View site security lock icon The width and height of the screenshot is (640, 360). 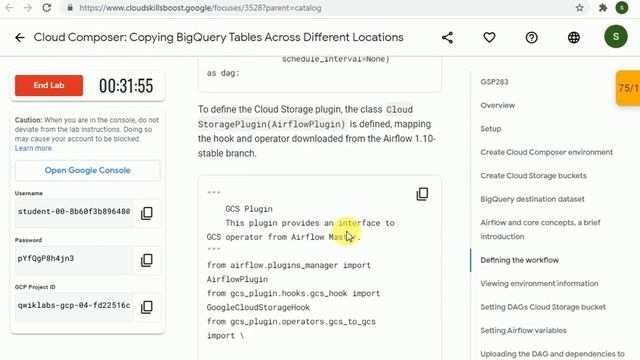point(70,8)
